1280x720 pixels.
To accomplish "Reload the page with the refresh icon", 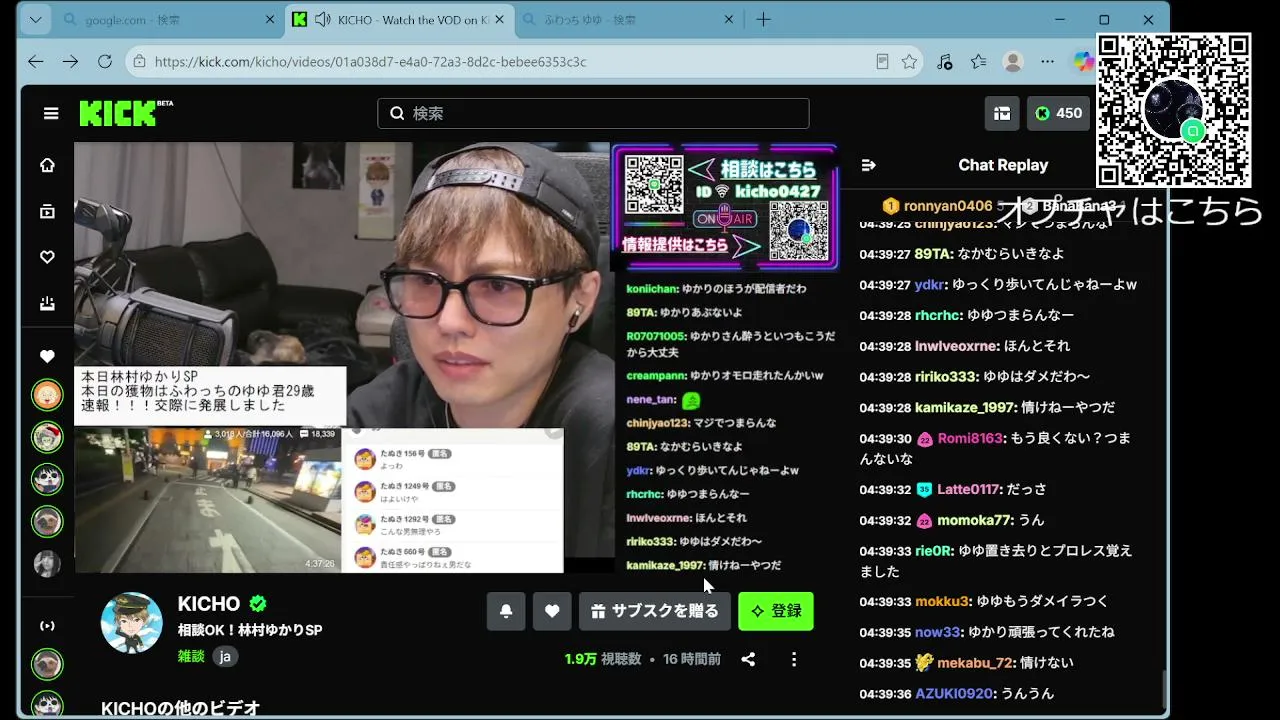I will point(105,62).
